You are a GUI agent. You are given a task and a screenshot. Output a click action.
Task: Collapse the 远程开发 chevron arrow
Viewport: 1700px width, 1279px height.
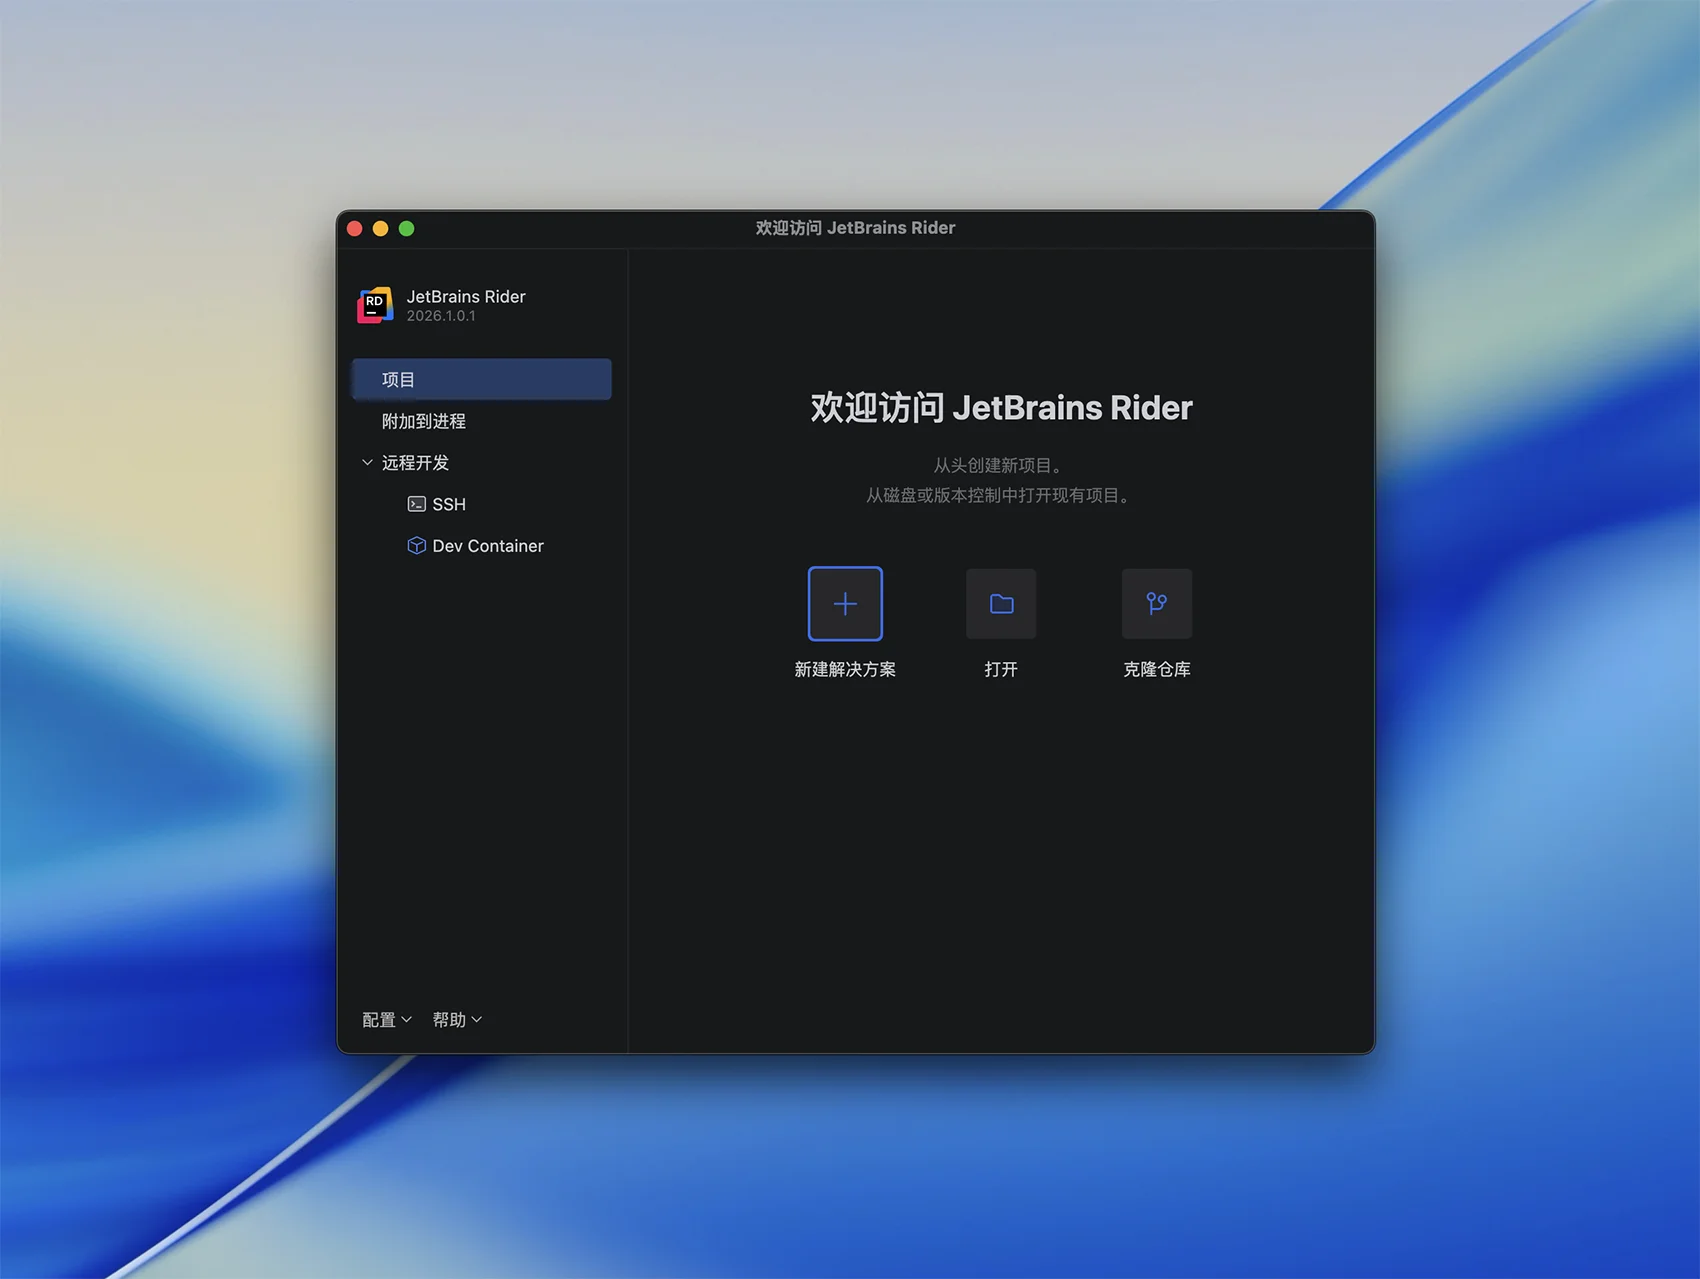[x=367, y=463]
